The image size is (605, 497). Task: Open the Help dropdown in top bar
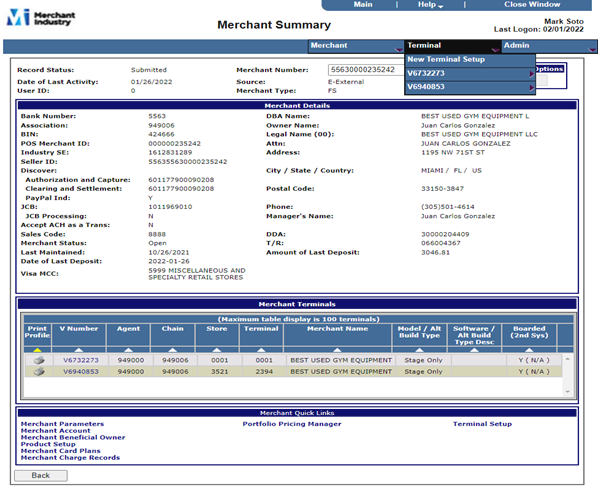coord(430,5)
